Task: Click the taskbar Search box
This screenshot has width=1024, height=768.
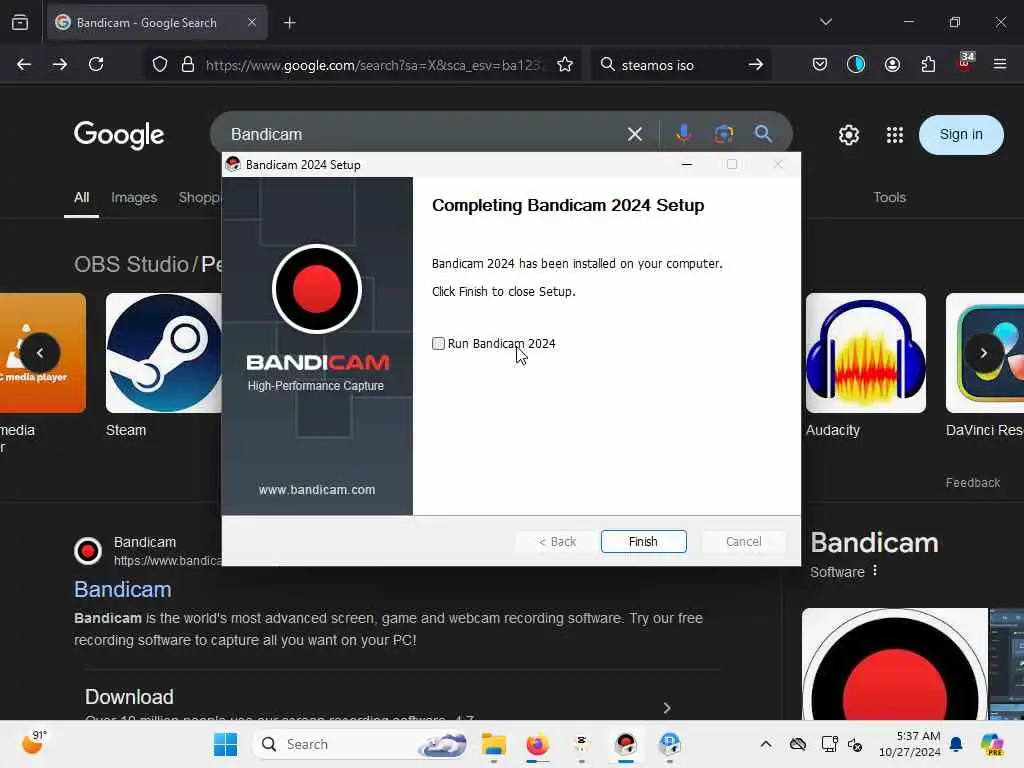Action: pyautogui.click(x=362, y=744)
